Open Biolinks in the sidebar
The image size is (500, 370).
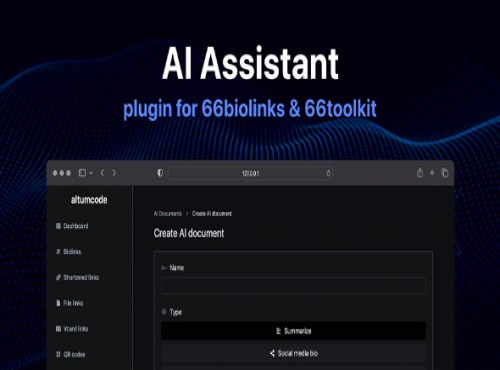[69, 252]
